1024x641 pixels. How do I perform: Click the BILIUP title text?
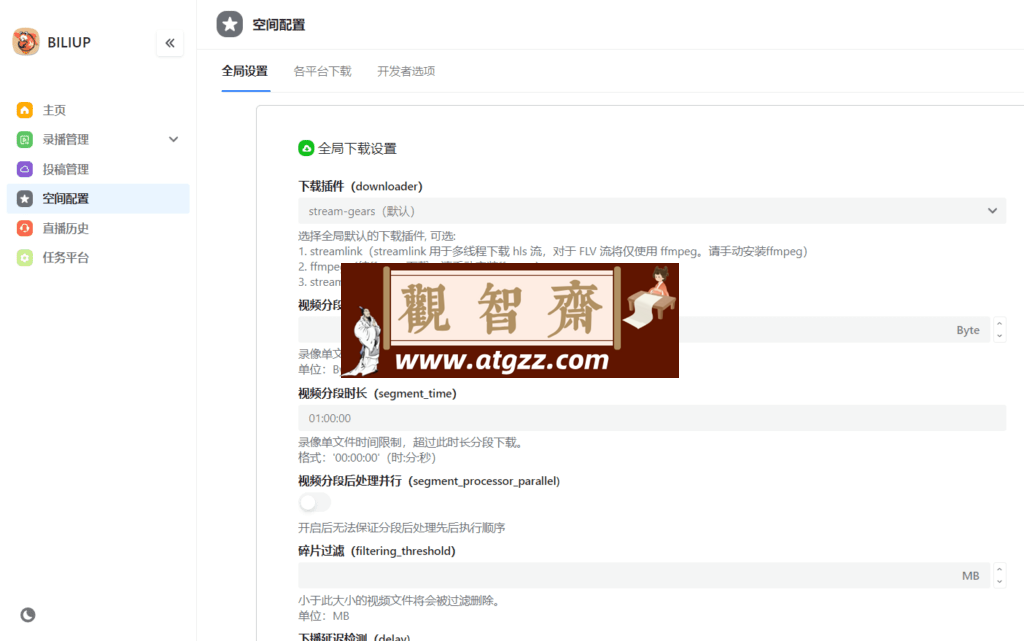click(x=69, y=42)
